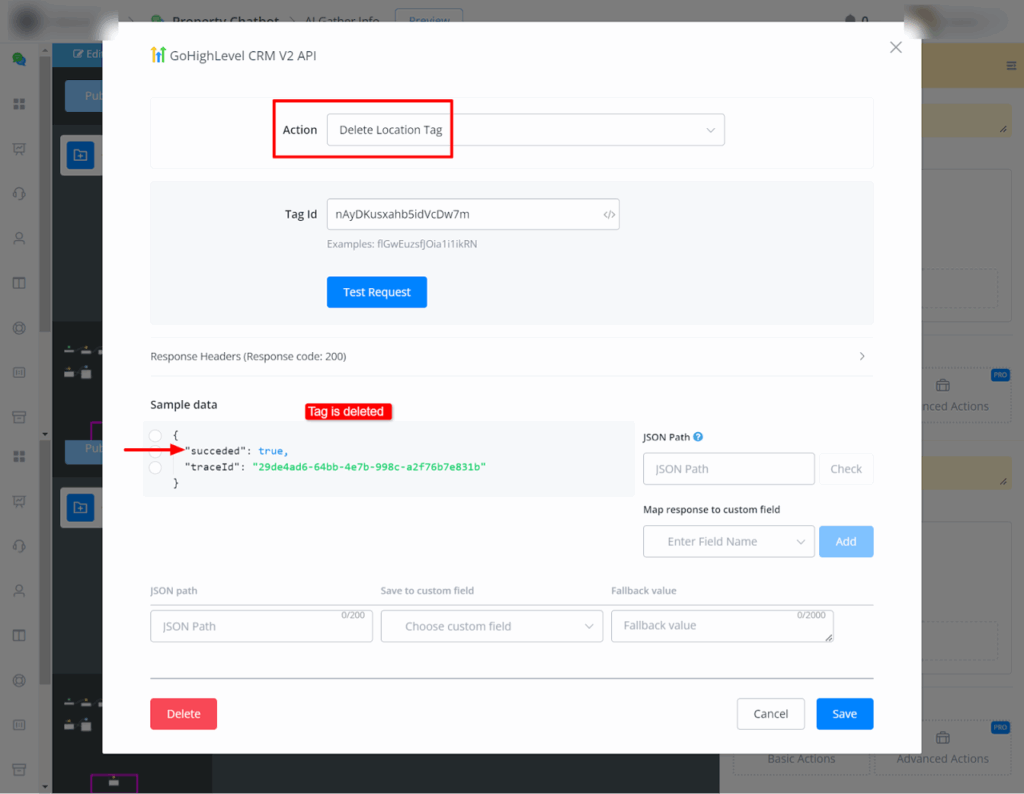Click into the Fallback value text area
Image resolution: width=1024 pixels, height=794 pixels.
tap(721, 626)
